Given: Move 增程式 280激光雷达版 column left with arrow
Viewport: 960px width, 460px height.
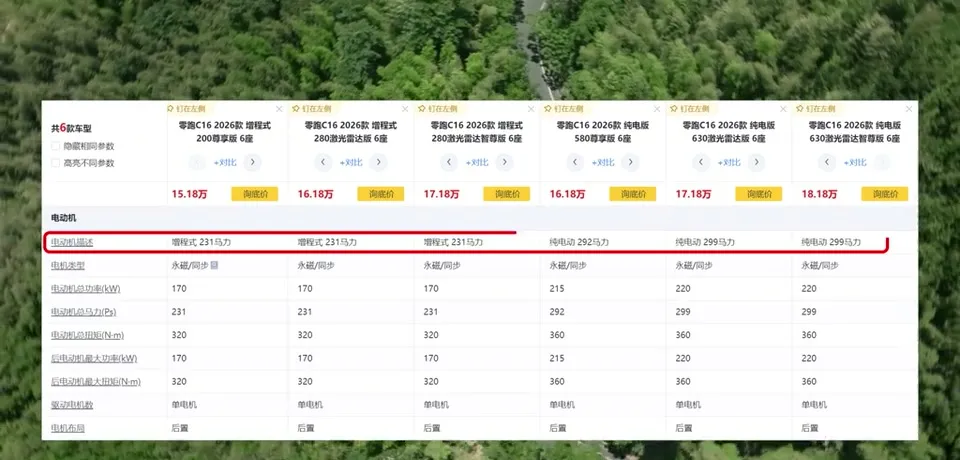Looking at the screenshot, I should point(323,162).
